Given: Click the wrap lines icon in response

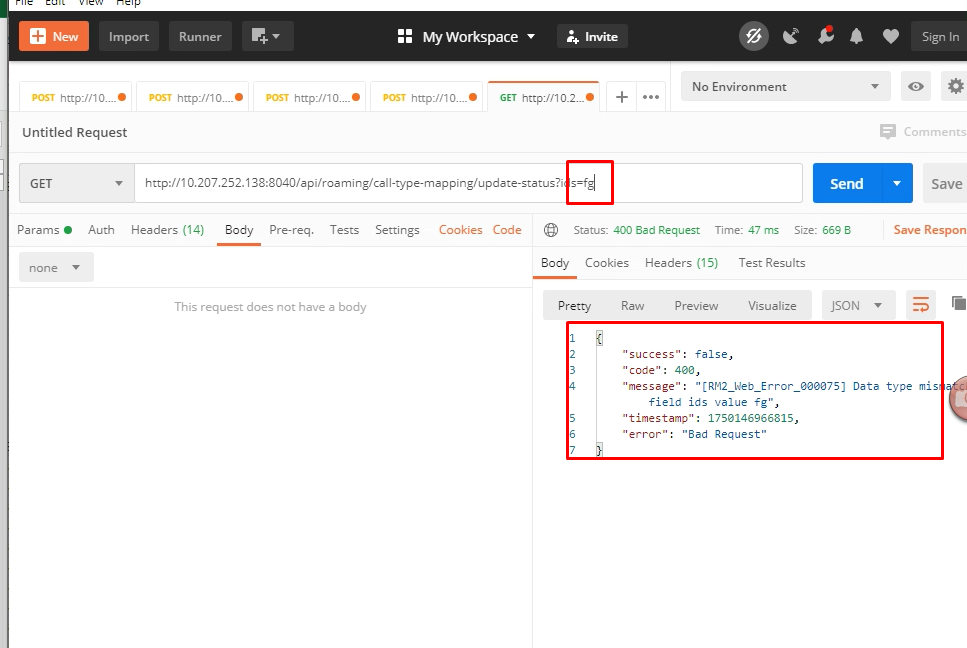Looking at the screenshot, I should [x=920, y=305].
